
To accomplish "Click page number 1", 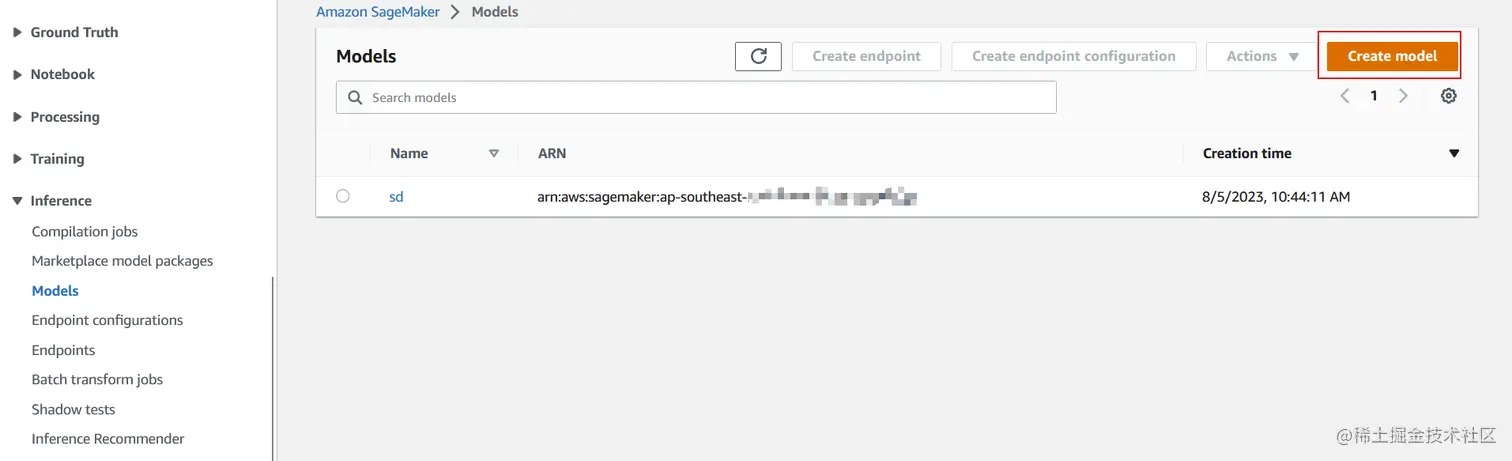I will pyautogui.click(x=1374, y=96).
